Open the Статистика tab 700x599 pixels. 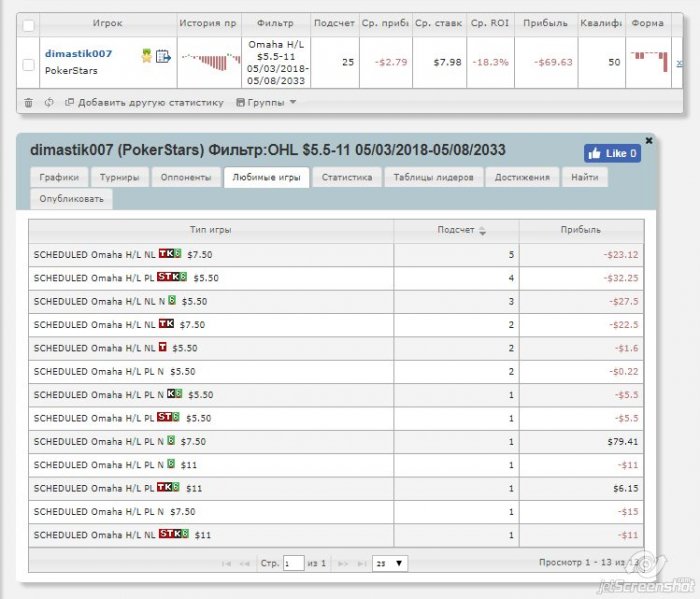coord(347,177)
